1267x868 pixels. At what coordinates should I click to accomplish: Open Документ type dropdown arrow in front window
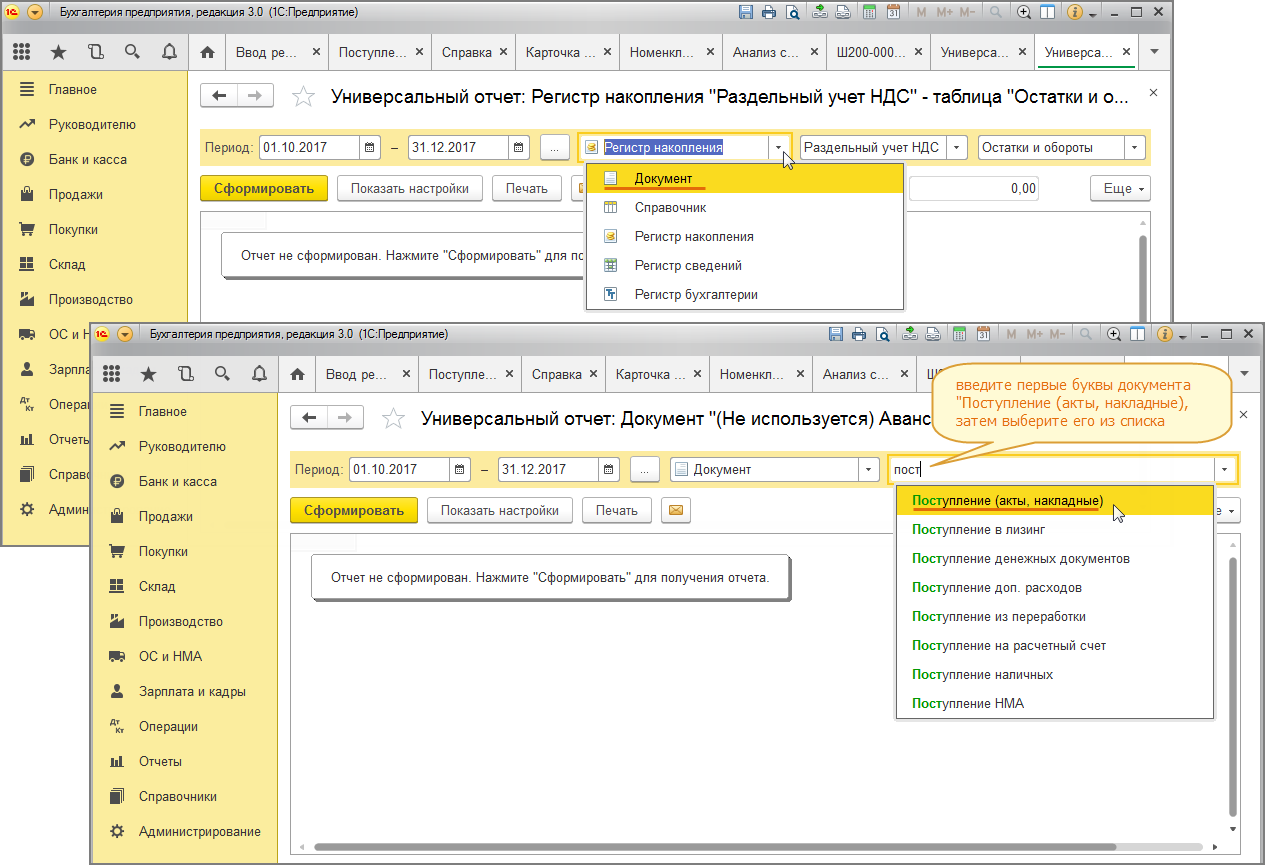(x=869, y=469)
